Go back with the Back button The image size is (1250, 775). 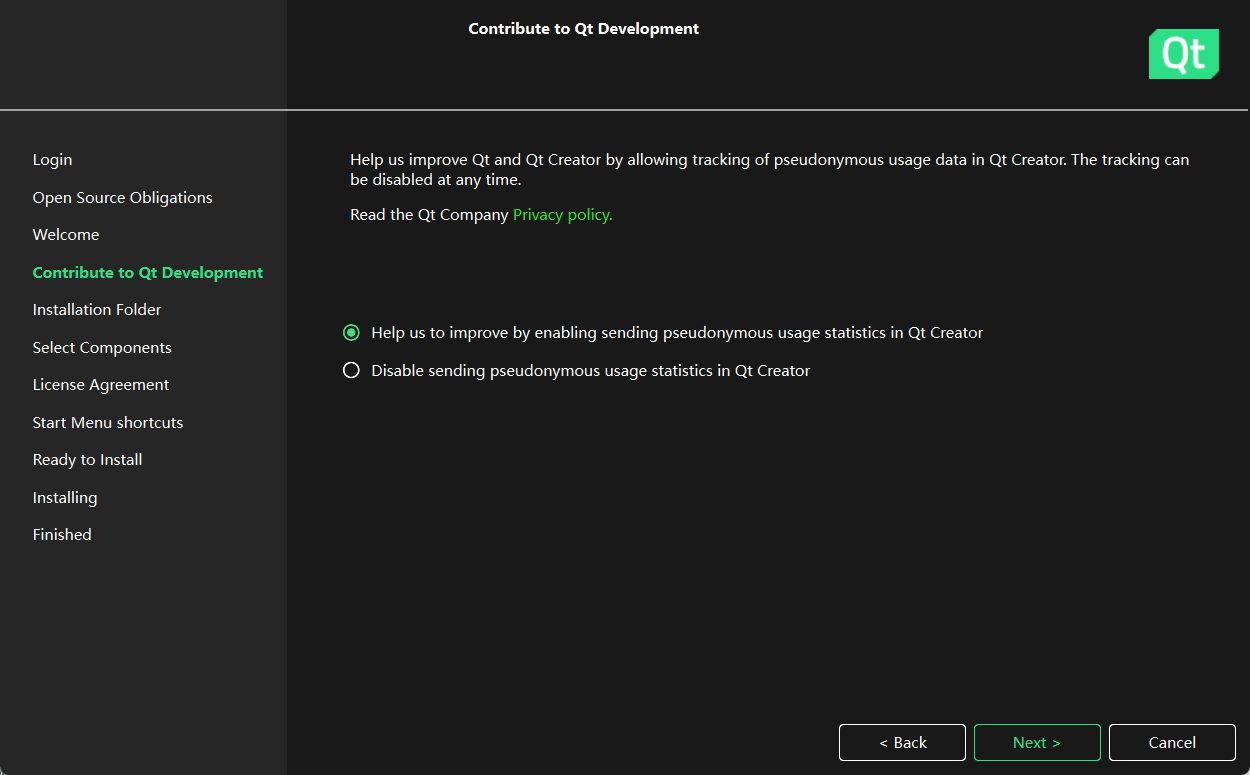902,742
